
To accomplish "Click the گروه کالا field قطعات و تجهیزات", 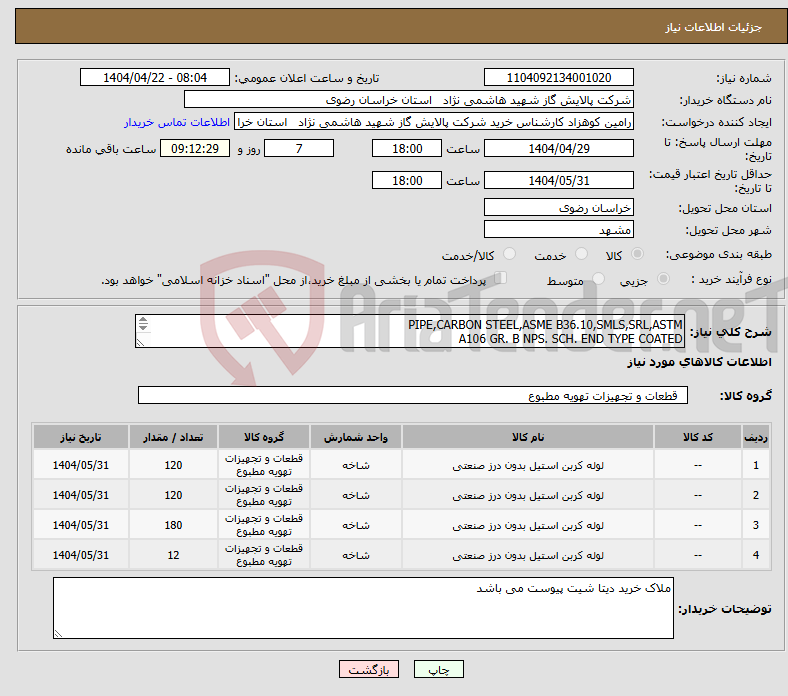I will (x=413, y=395).
